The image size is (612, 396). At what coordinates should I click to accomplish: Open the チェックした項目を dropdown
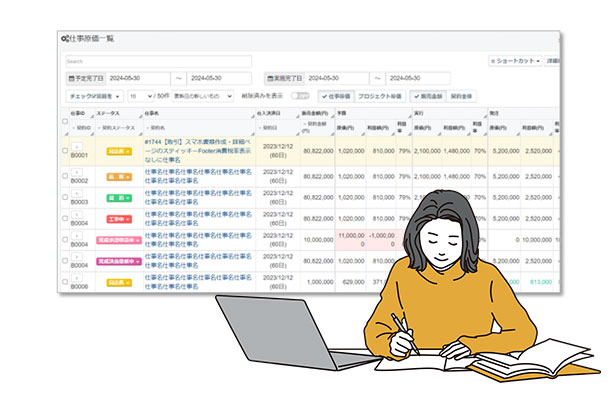pyautogui.click(x=94, y=96)
